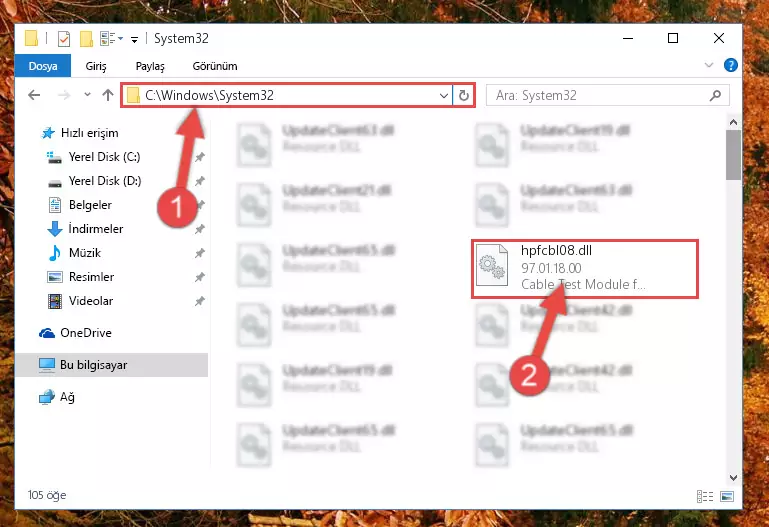
Task: Click the Properties quick access icon
Action: click(x=64, y=38)
